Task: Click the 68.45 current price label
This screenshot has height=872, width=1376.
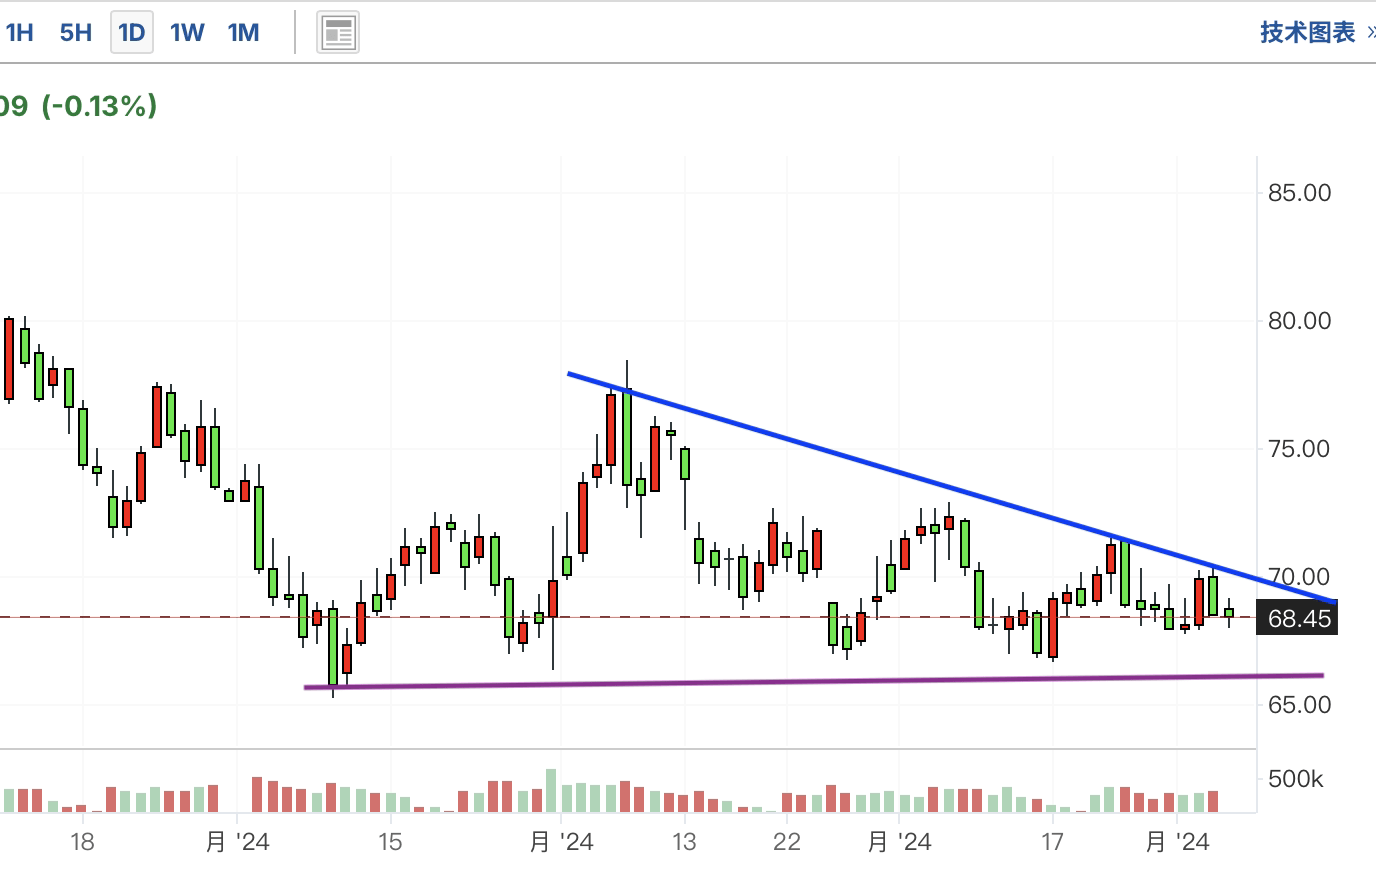Action: (1299, 618)
